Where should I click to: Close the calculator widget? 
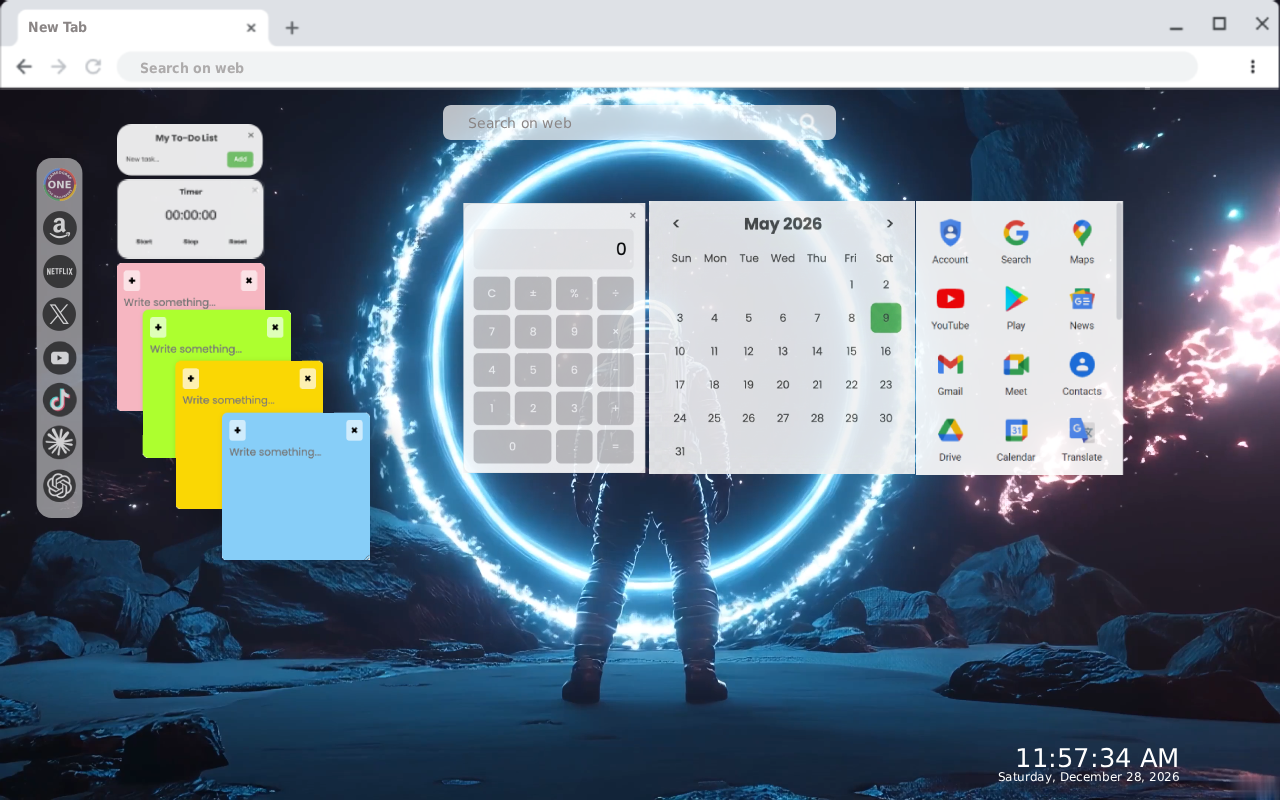tap(632, 215)
